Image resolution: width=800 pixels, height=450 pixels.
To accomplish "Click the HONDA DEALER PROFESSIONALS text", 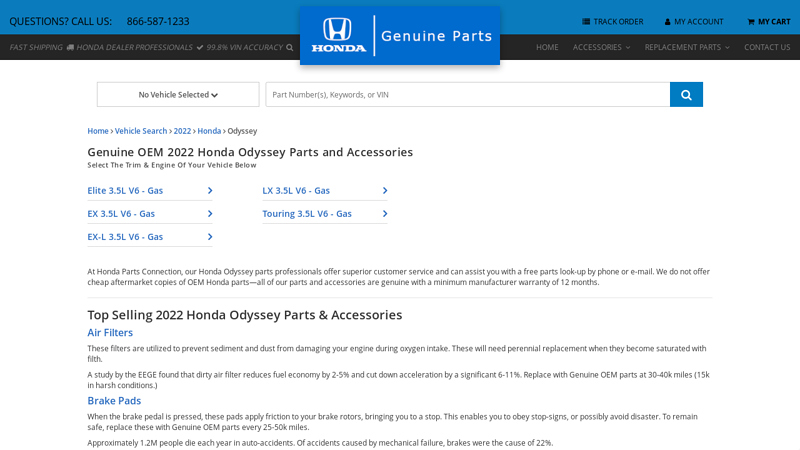I will pos(135,47).
